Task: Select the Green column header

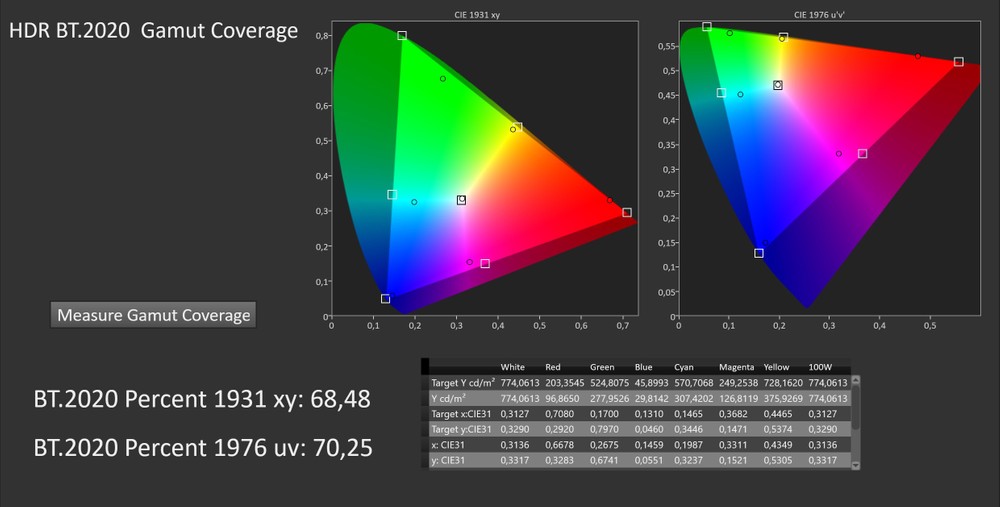Action: point(602,367)
